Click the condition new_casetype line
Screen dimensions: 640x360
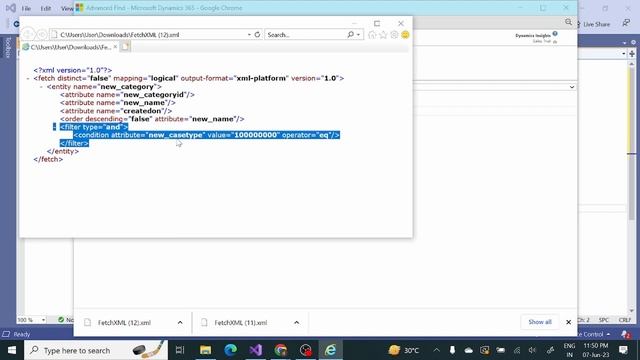[x=206, y=135]
